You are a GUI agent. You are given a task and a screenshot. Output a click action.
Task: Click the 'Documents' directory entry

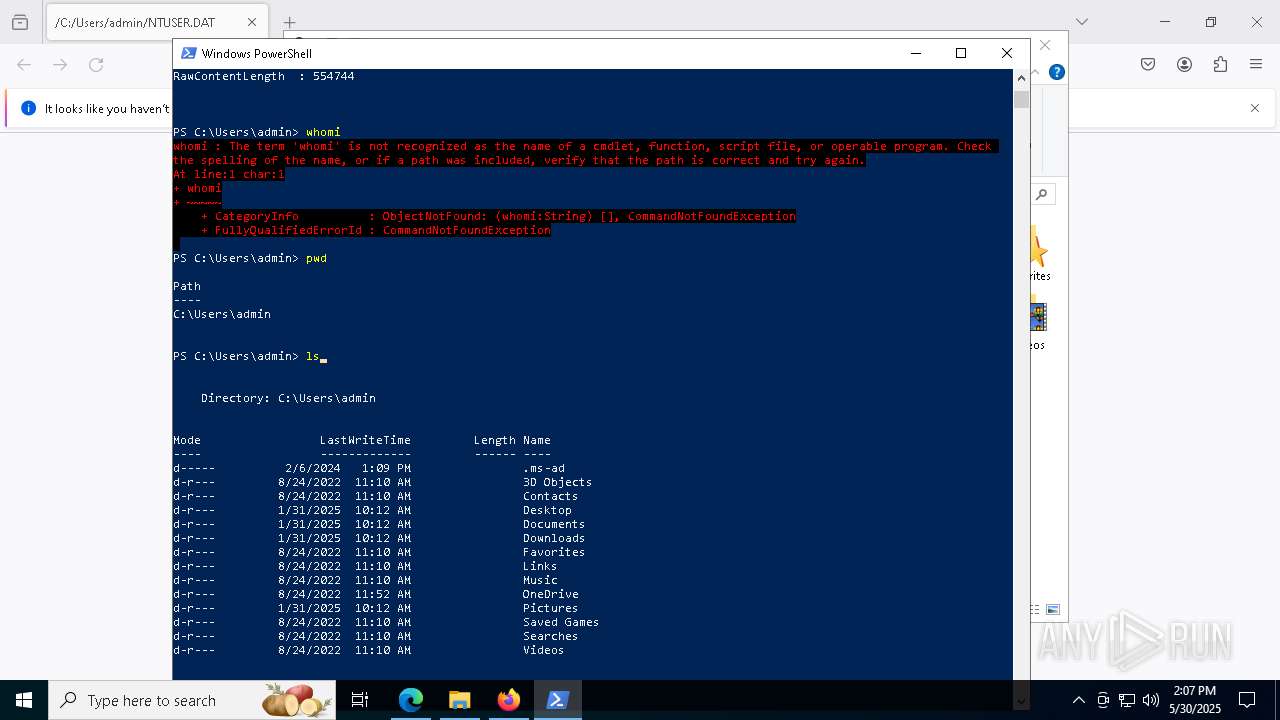[554, 524]
